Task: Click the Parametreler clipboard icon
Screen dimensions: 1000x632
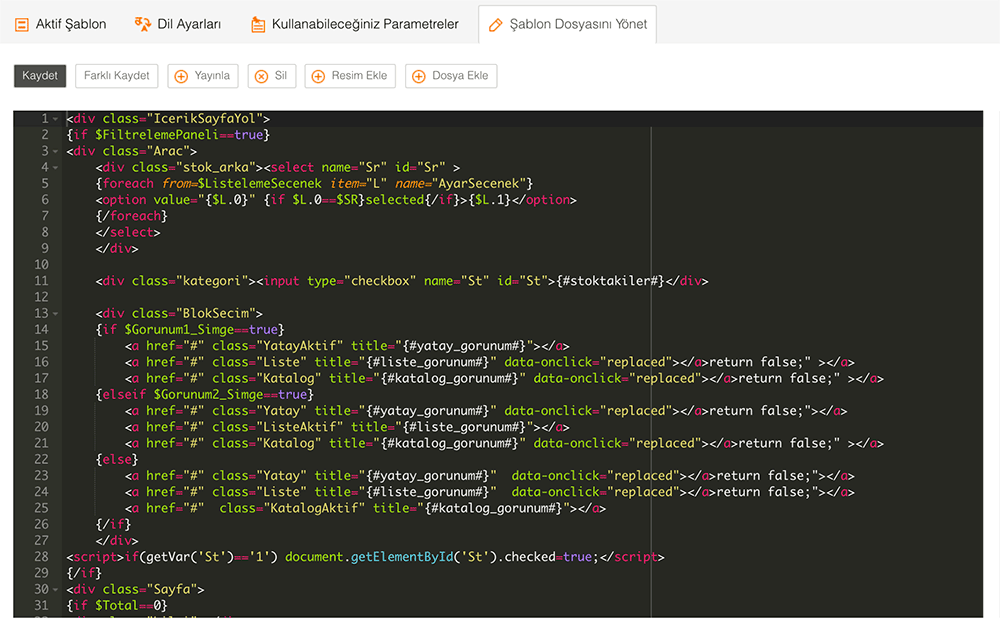Action: (x=258, y=25)
